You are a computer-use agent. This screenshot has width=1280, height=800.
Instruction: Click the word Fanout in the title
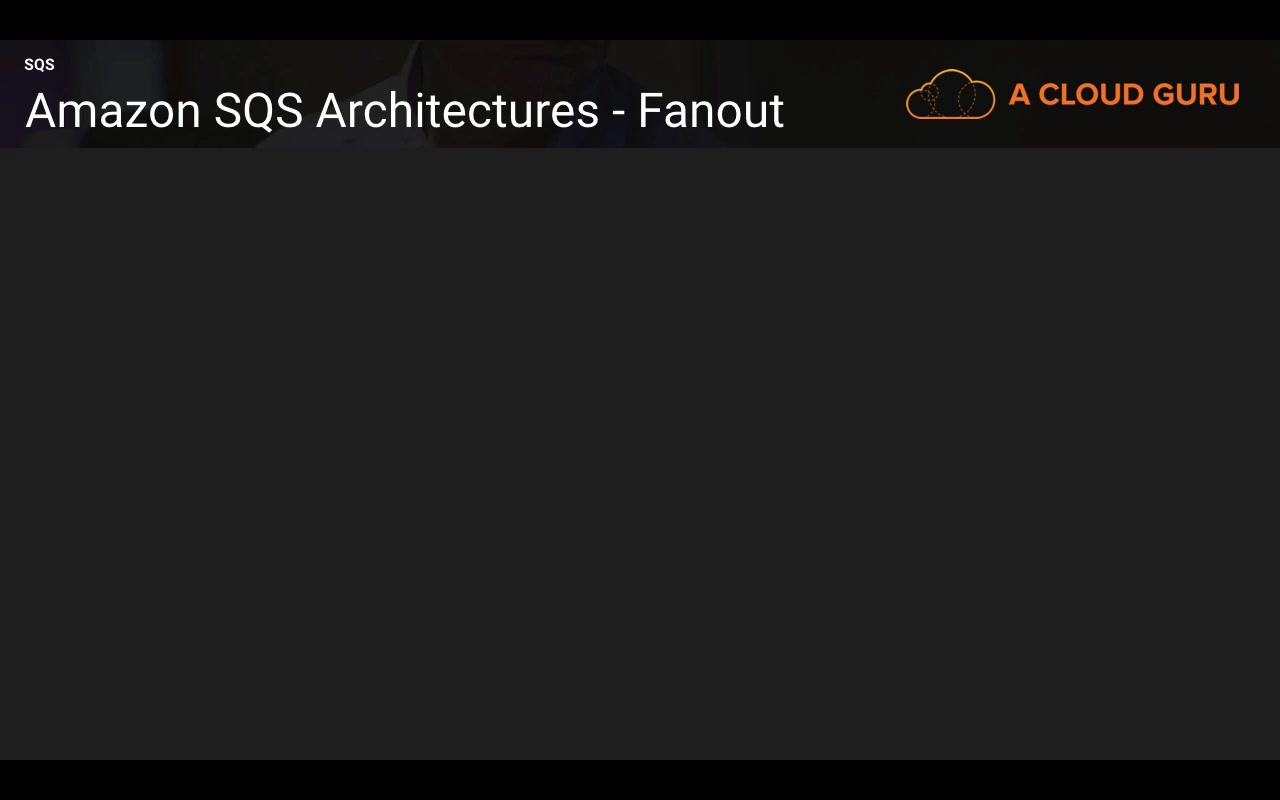[710, 111]
